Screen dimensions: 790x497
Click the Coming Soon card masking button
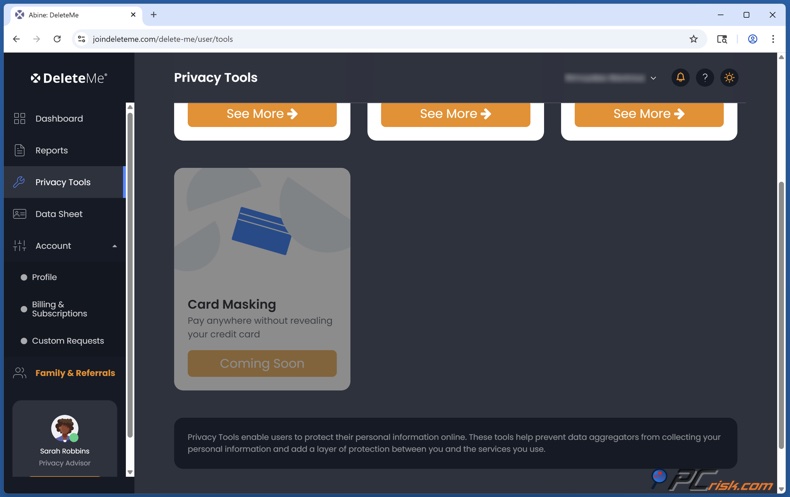pos(262,363)
